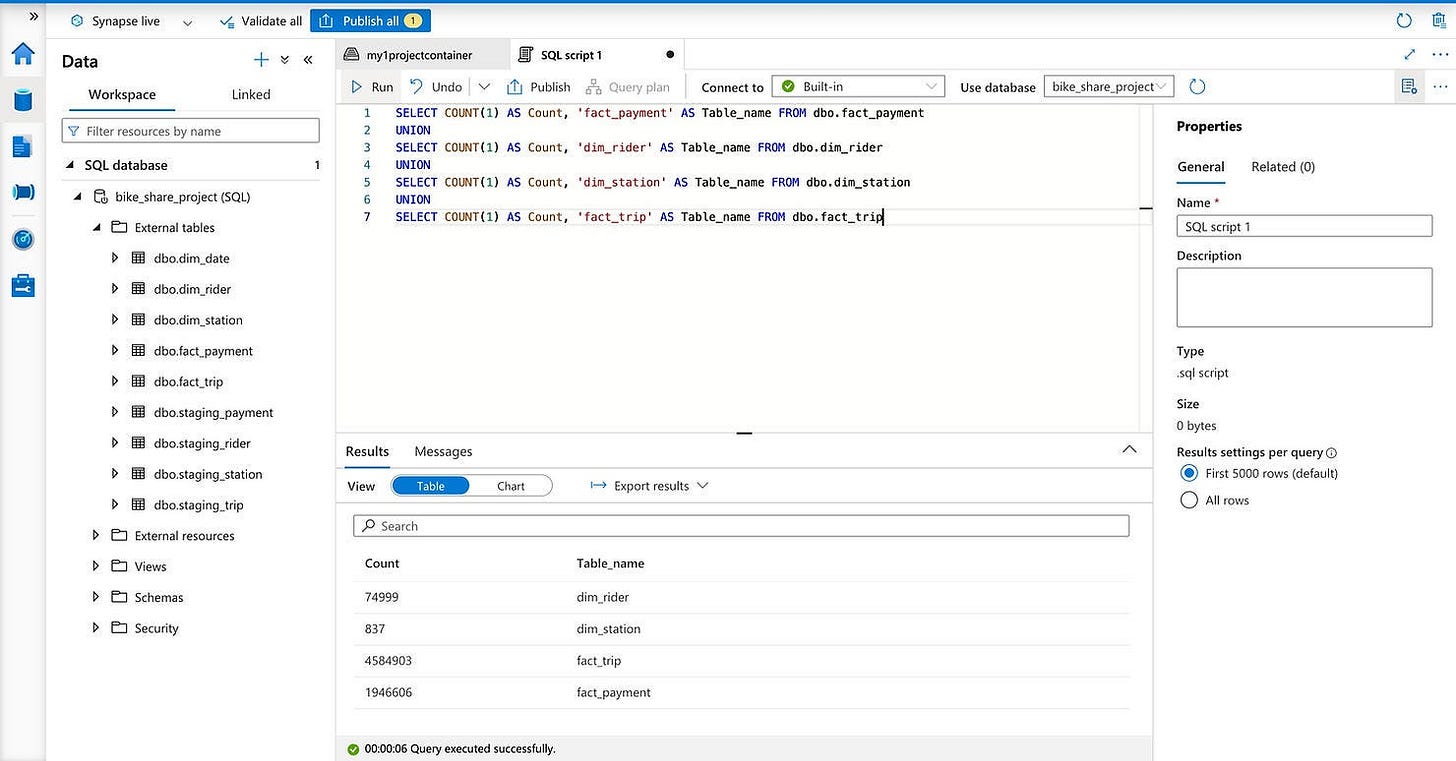Open the Undo options dropdown arrow
The width and height of the screenshot is (1456, 761).
[484, 87]
